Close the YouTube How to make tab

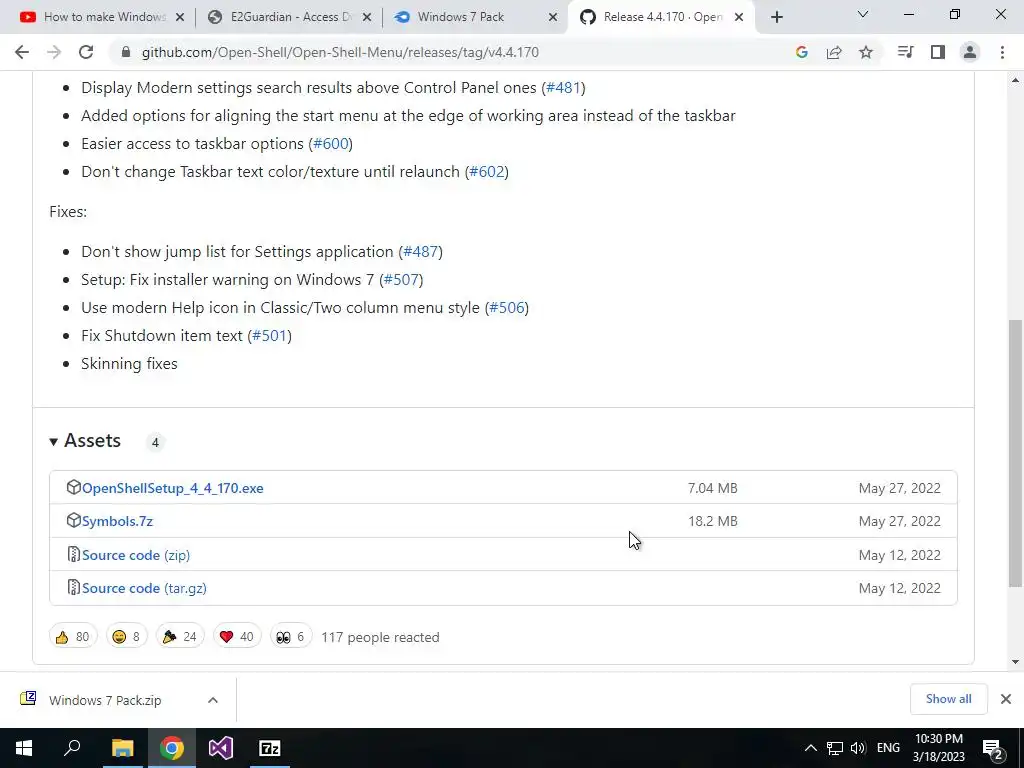pos(180,18)
